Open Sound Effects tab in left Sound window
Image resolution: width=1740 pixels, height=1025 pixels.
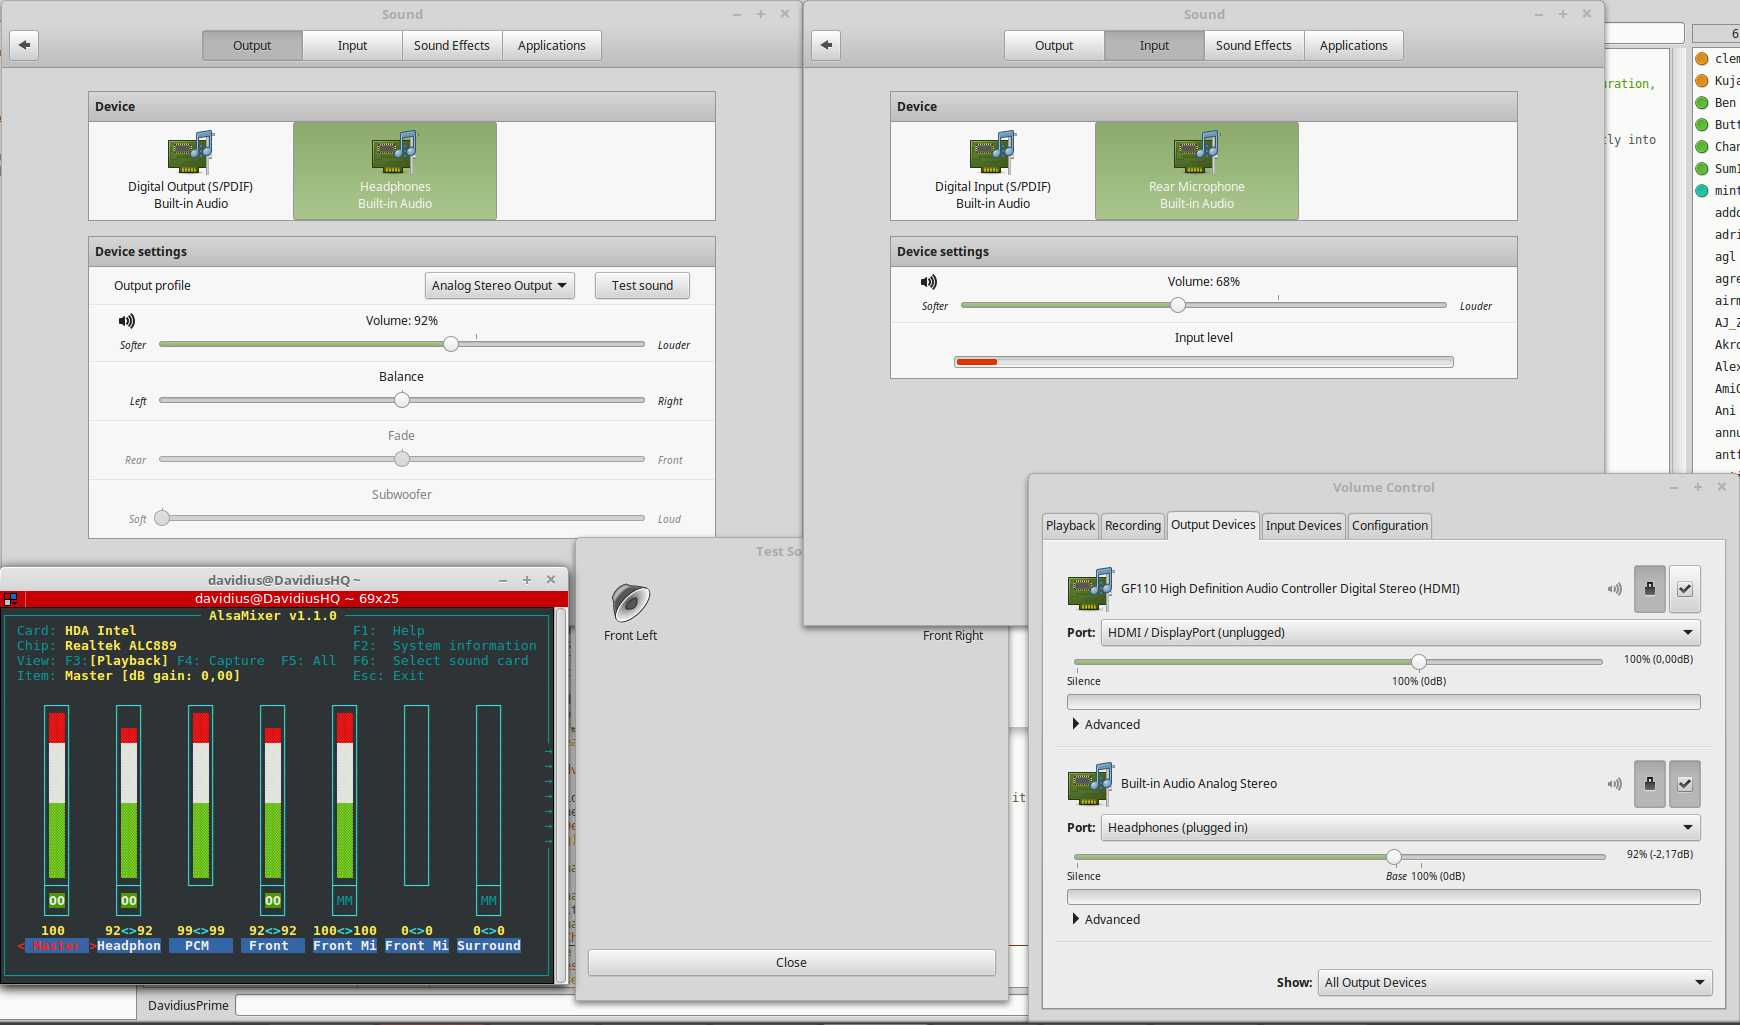[452, 46]
